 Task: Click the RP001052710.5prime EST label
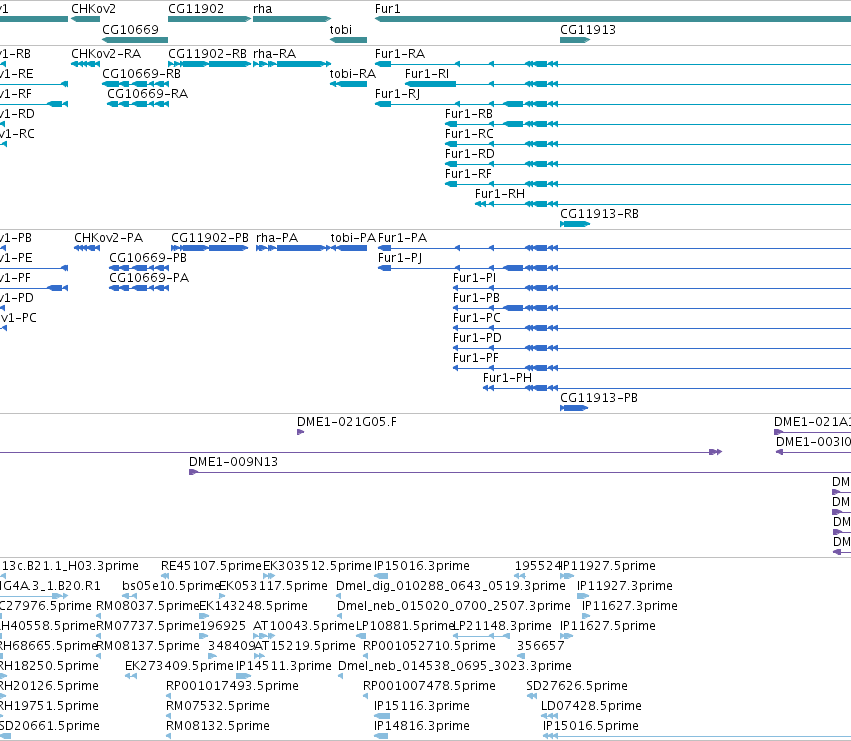[429, 645]
